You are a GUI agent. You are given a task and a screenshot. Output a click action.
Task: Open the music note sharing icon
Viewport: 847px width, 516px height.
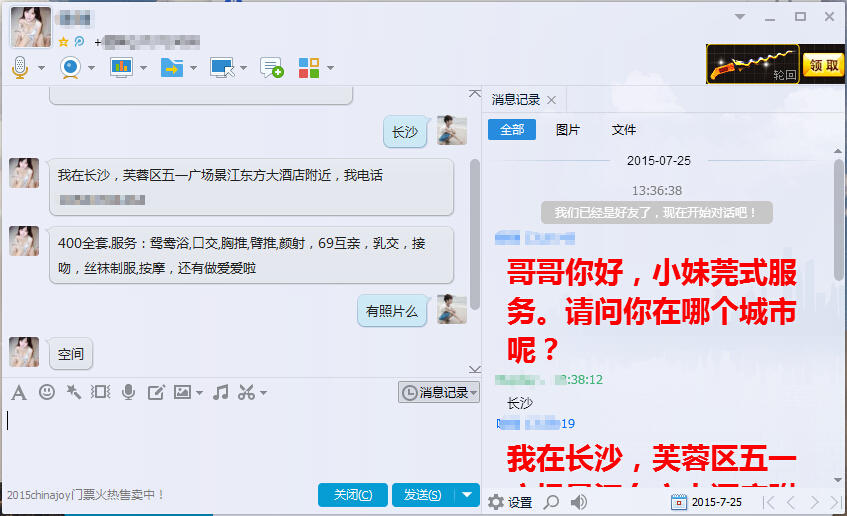220,392
